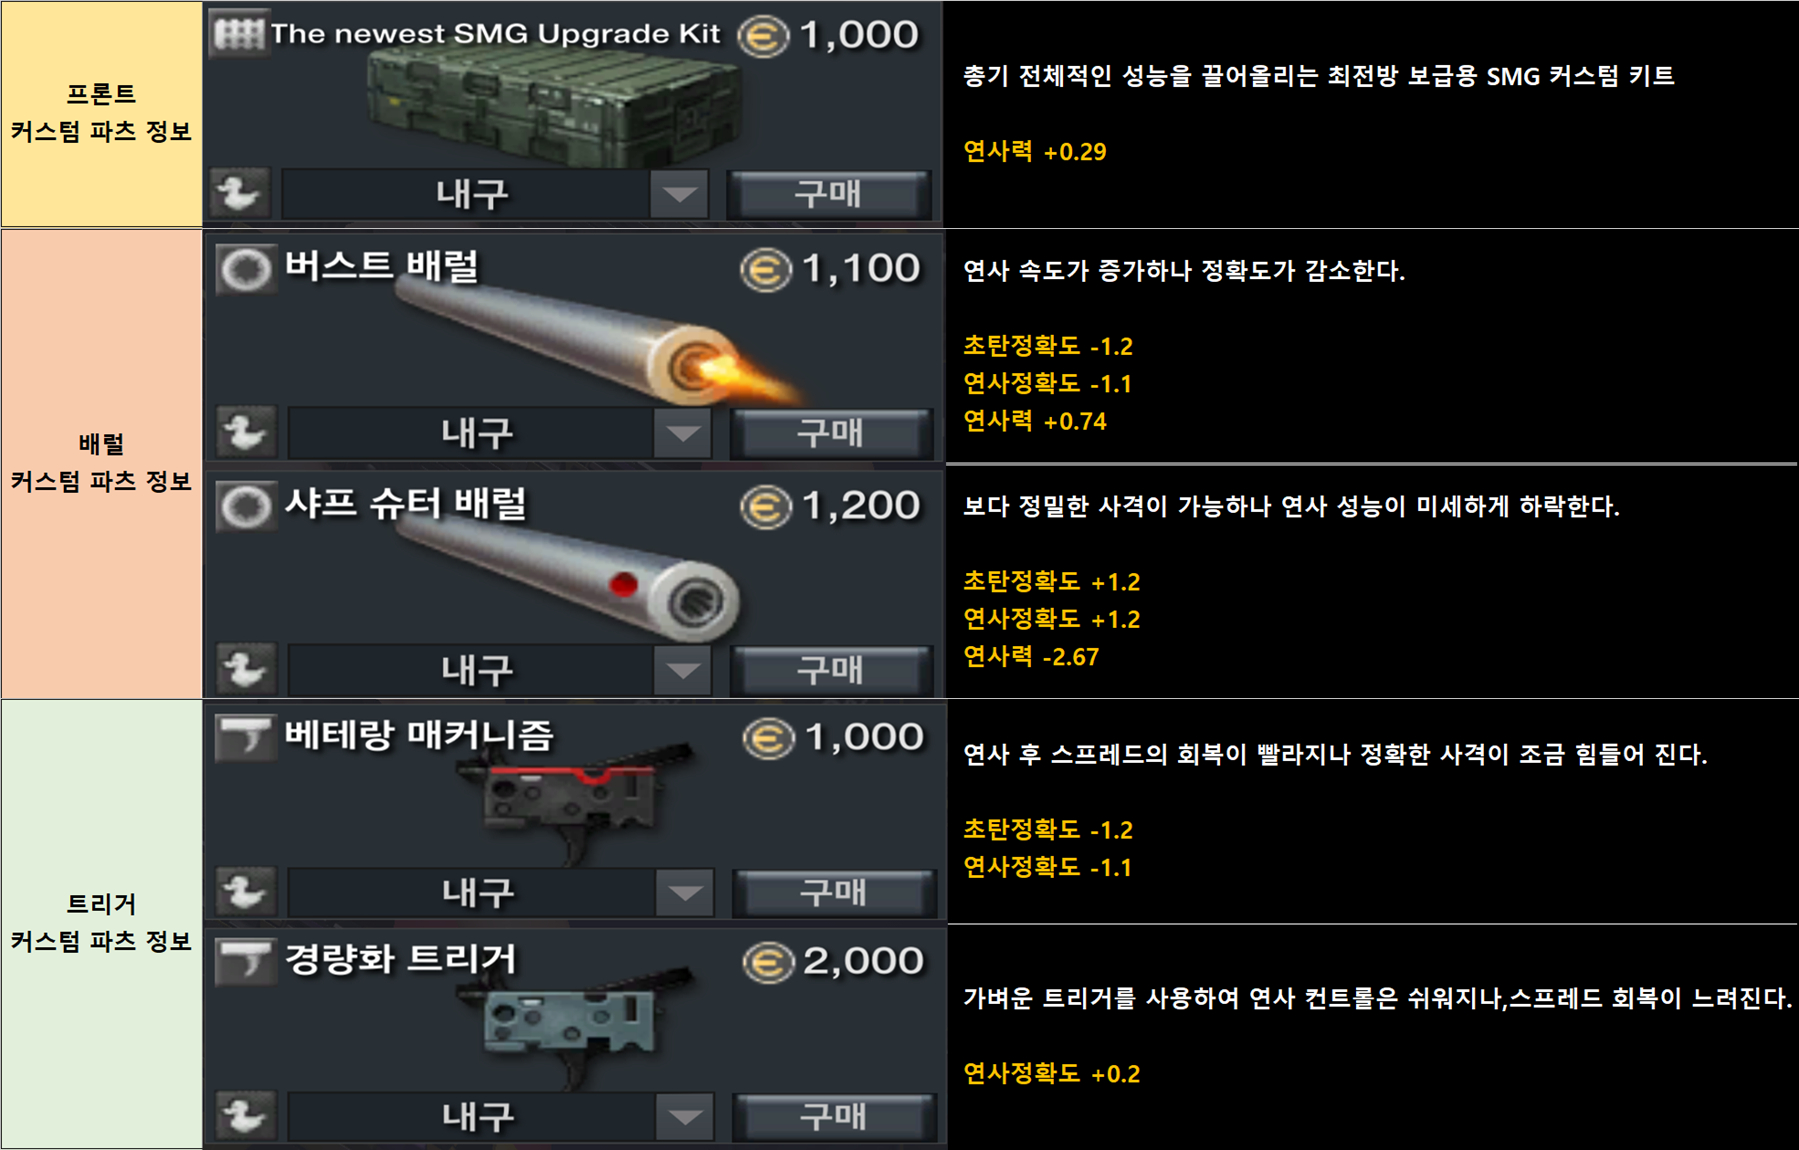Click the euro coin beside 2,000 price
The width and height of the screenshot is (1799, 1150).
[x=768, y=963]
